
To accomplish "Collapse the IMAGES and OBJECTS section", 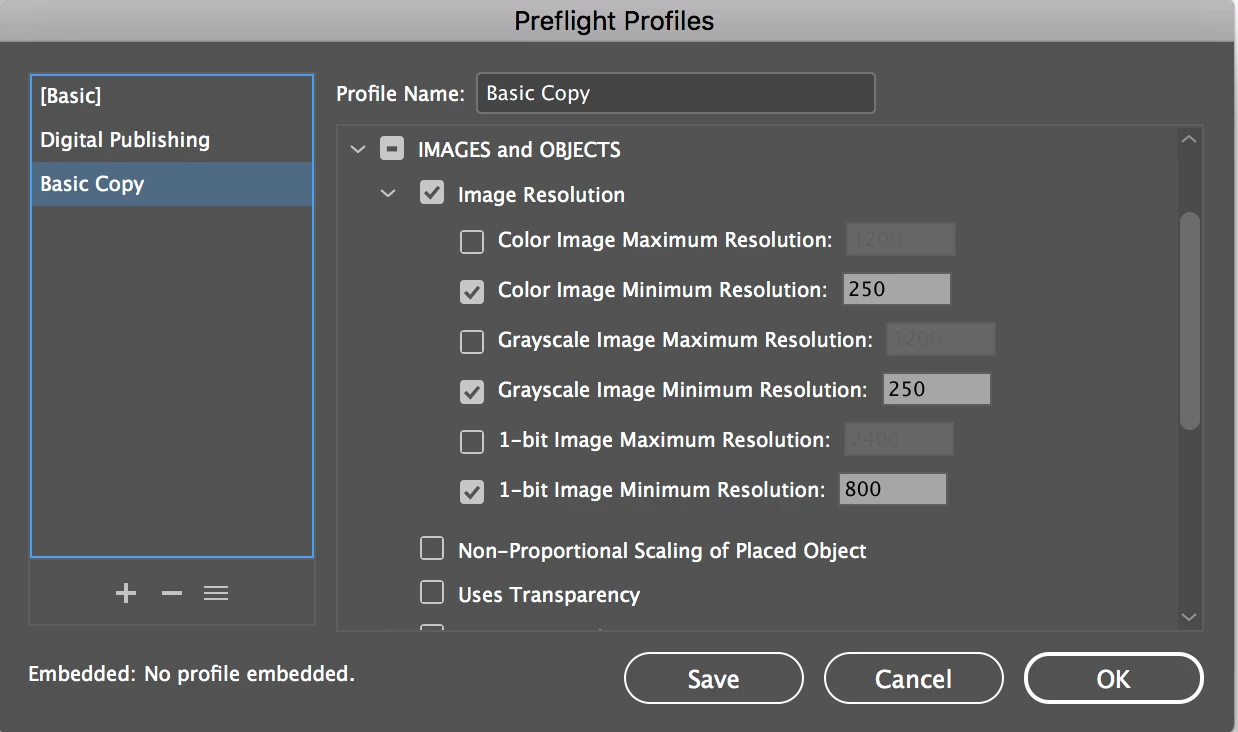I will point(358,150).
